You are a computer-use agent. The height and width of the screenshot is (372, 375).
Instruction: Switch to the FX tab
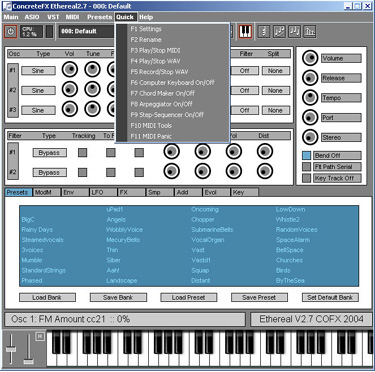click(x=132, y=192)
